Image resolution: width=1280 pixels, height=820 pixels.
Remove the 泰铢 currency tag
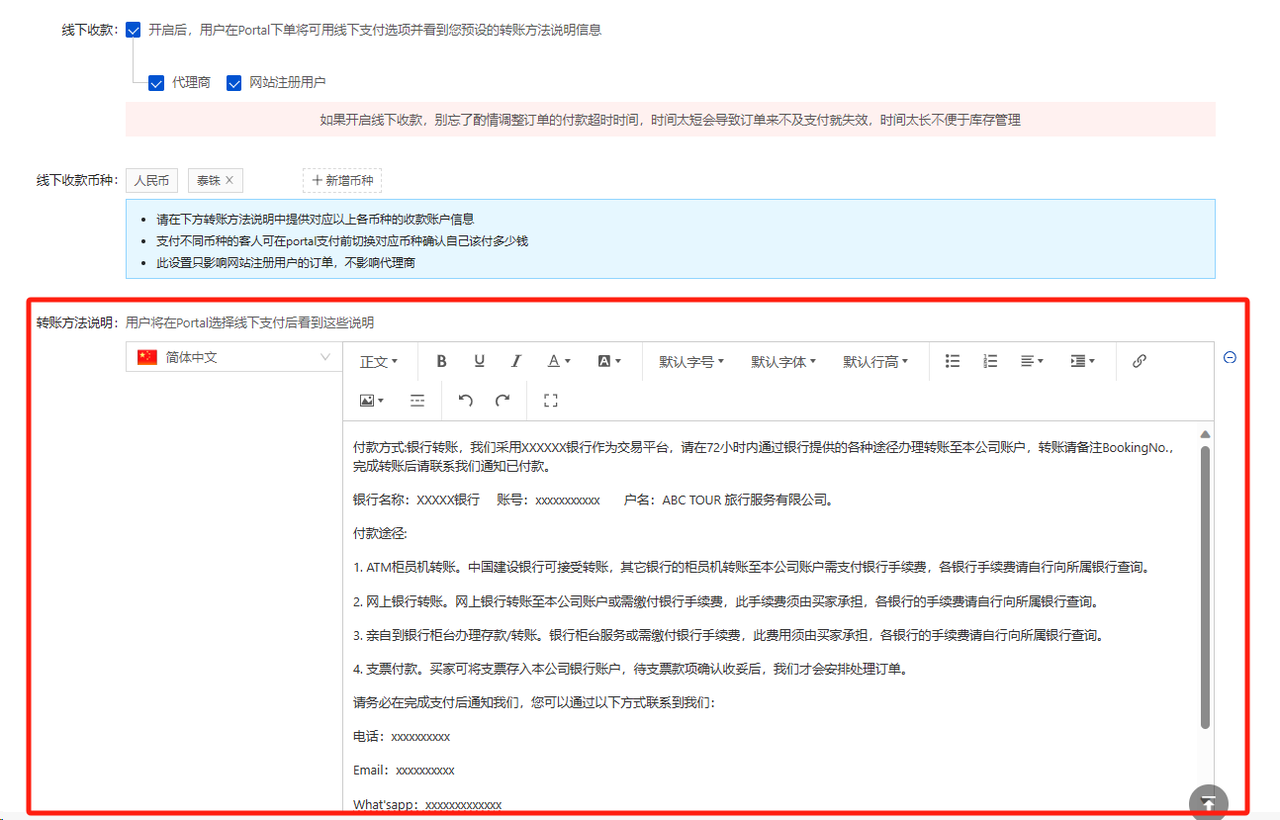pos(229,181)
